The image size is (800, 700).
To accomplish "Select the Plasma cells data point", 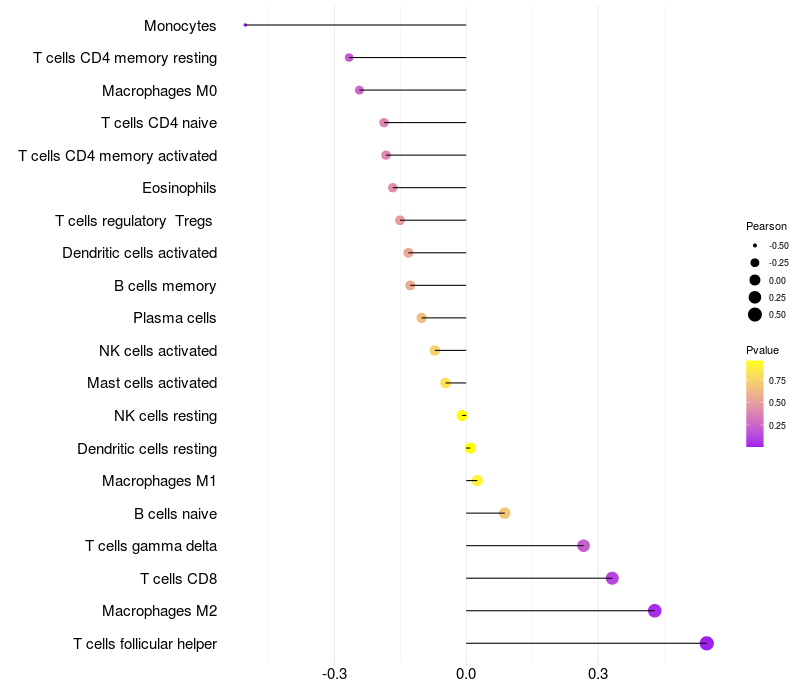I will click(x=422, y=318).
